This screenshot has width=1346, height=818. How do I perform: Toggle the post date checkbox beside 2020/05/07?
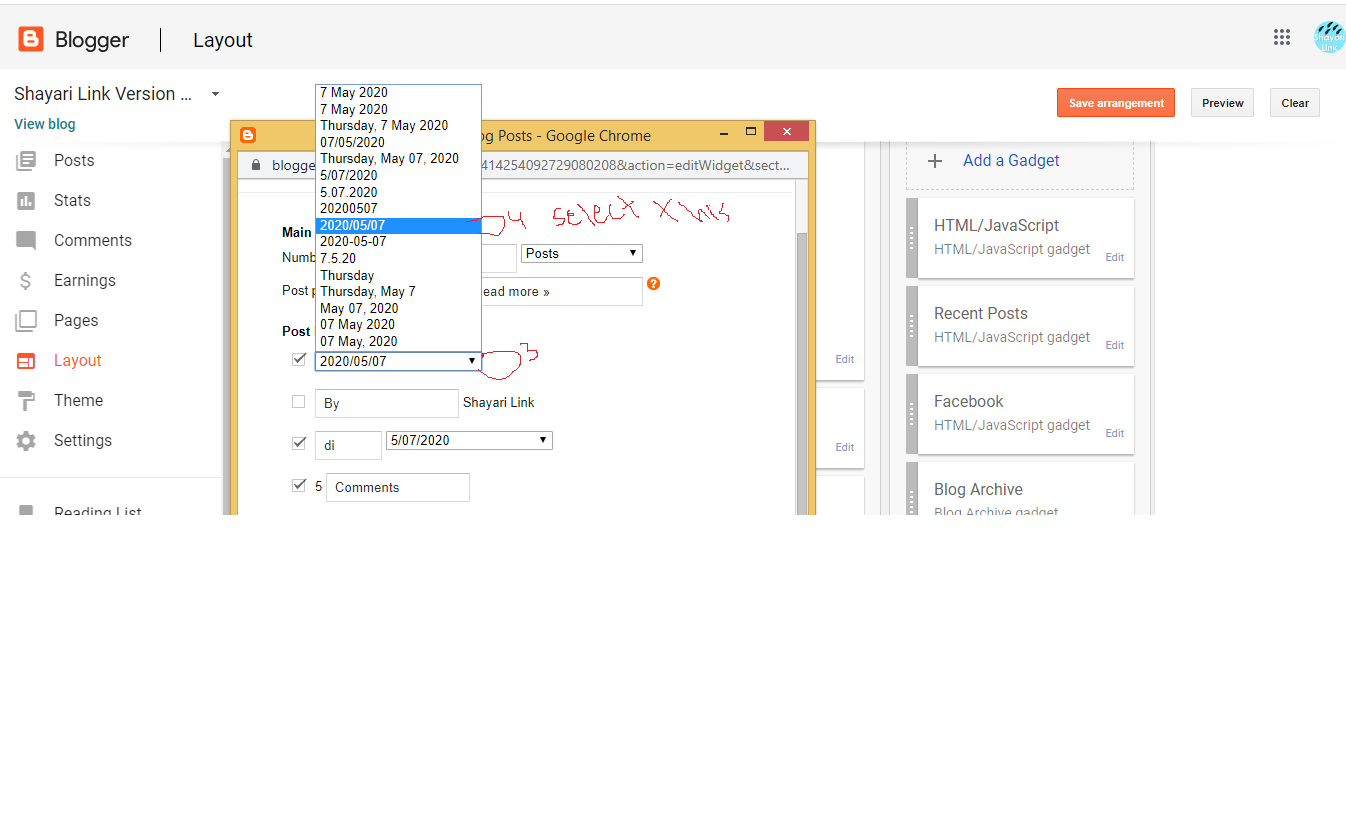(298, 360)
